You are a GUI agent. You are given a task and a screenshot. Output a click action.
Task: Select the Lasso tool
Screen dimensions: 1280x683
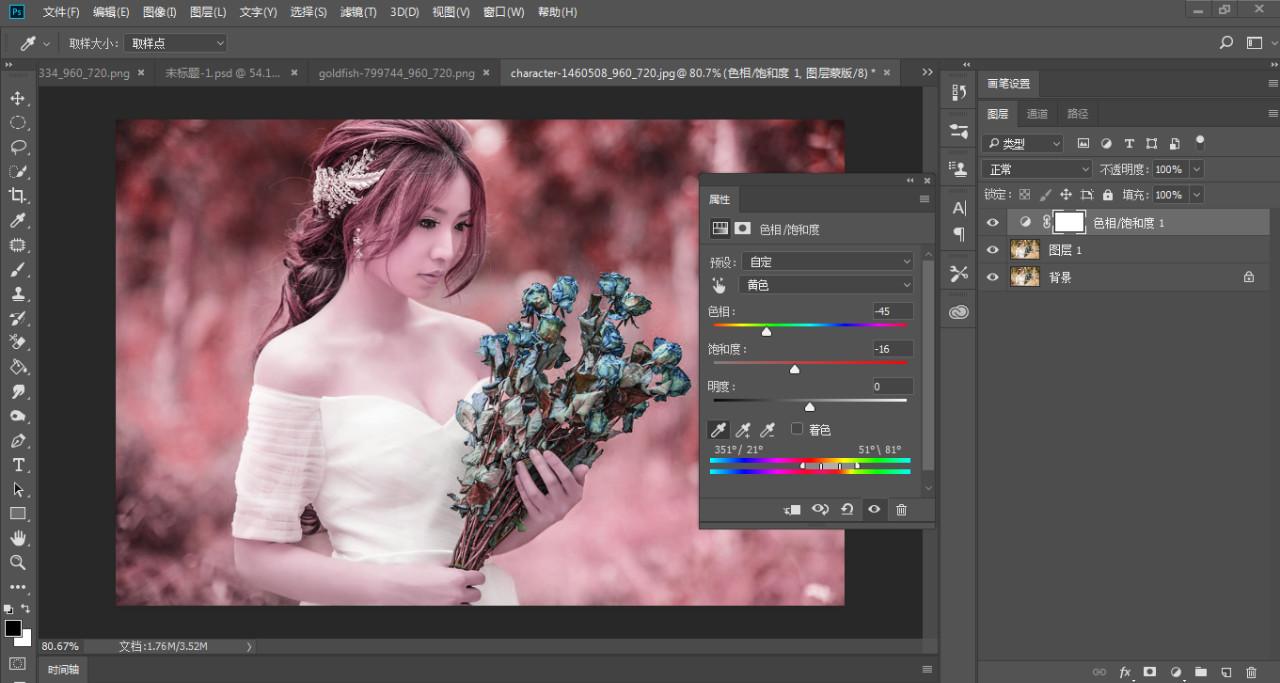(17, 147)
